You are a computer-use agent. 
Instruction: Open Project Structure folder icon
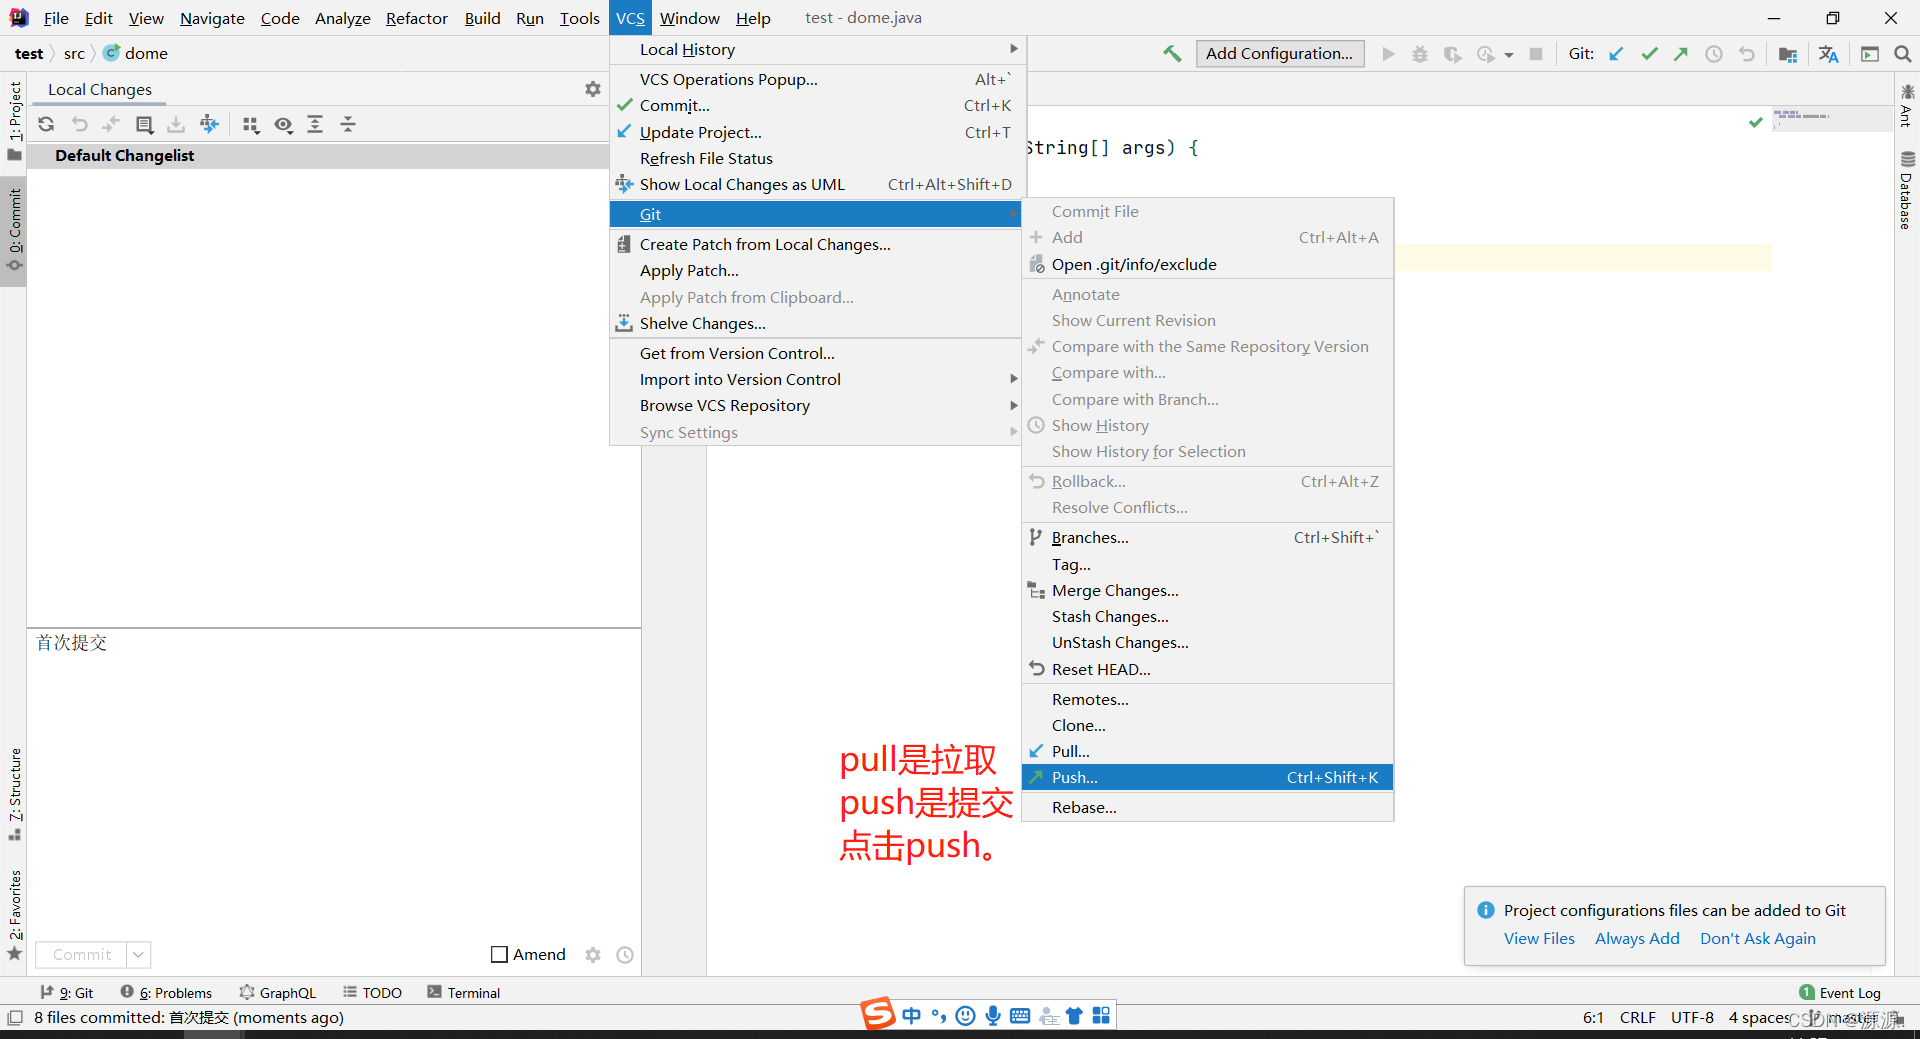tap(1788, 54)
